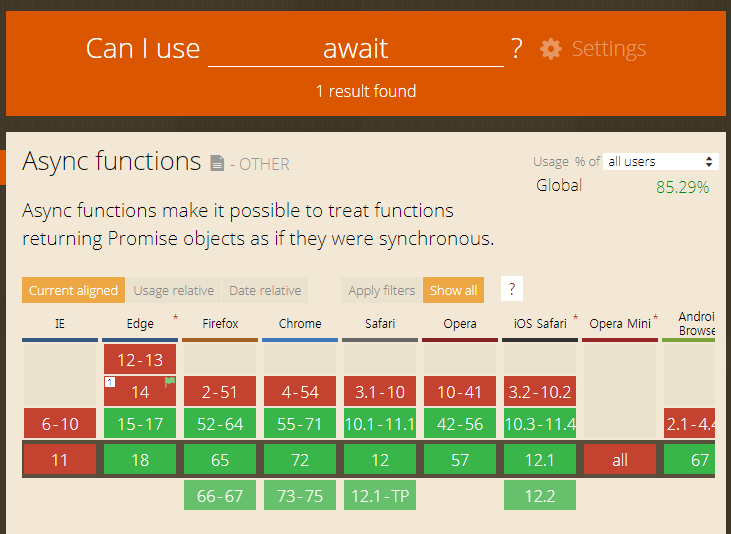Click the green flag on Edge 14
Screen dimensions: 731x534
click(170, 382)
